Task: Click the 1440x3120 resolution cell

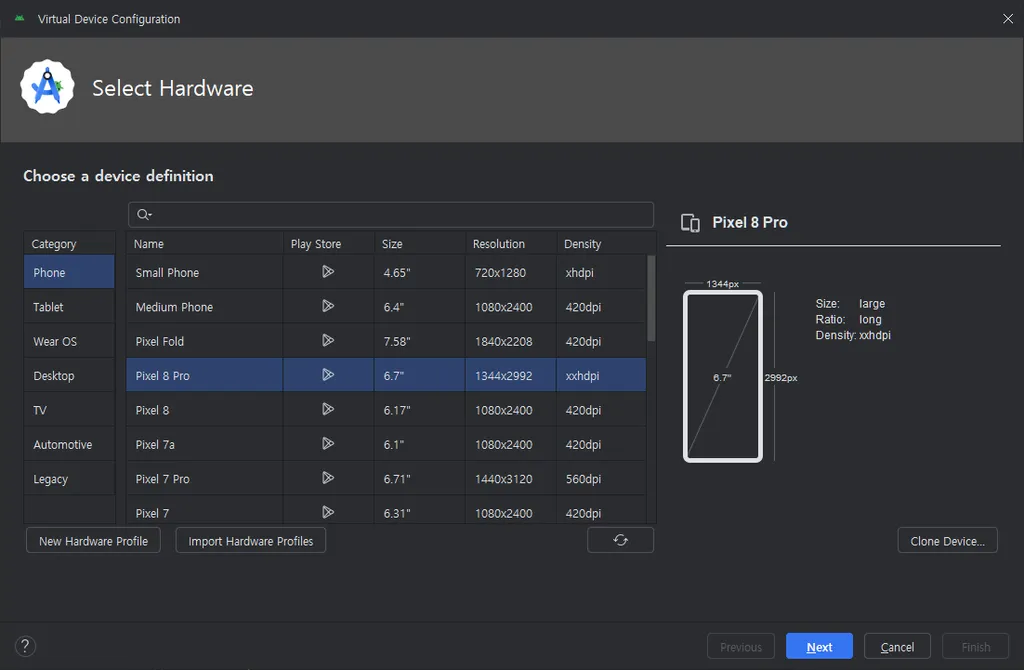Action: 511,479
